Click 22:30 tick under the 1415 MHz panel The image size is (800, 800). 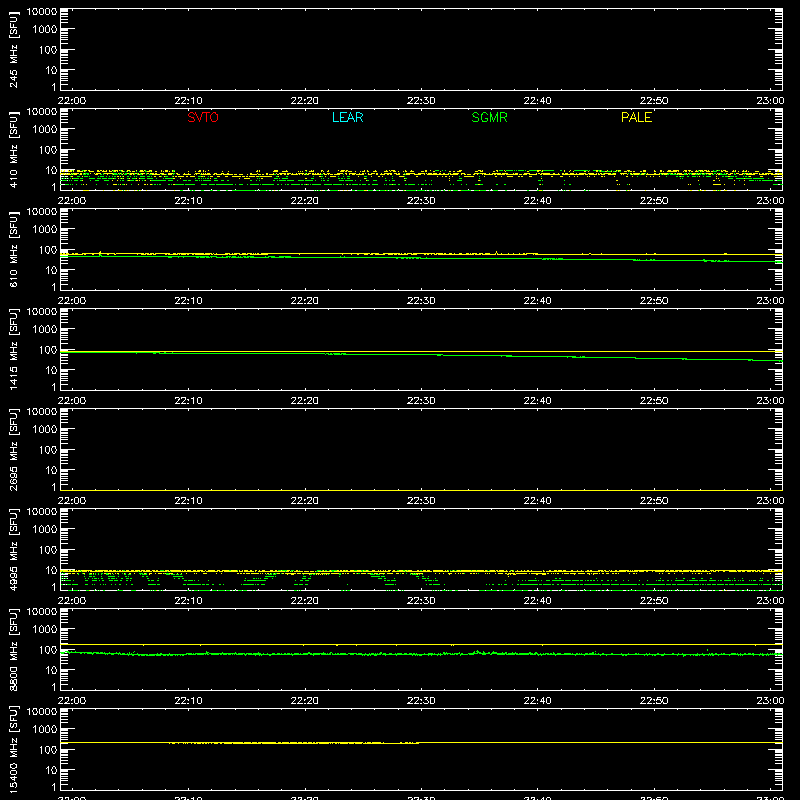(x=421, y=401)
